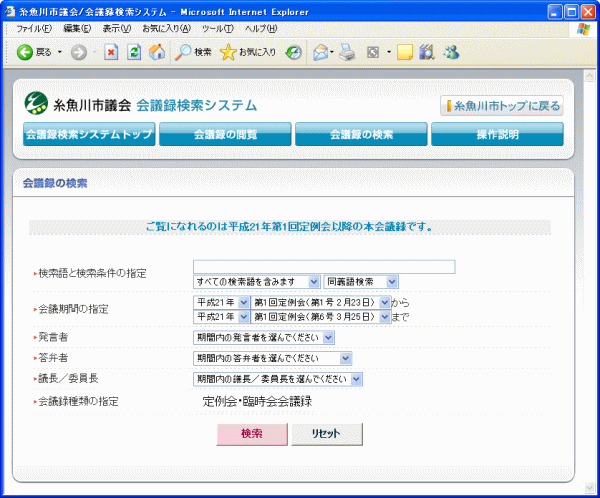Open the Favorites star toolbar icon
The height and width of the screenshot is (498, 600).
[228, 52]
